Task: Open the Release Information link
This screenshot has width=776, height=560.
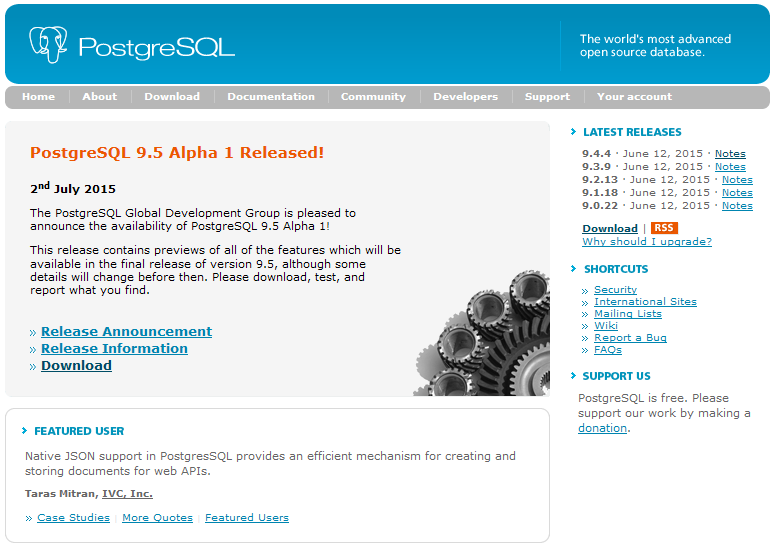Action: [114, 349]
